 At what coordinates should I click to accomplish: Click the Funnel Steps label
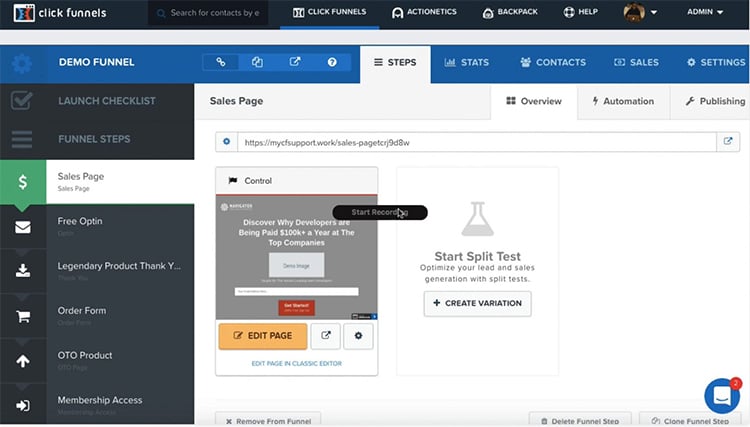pos(94,139)
